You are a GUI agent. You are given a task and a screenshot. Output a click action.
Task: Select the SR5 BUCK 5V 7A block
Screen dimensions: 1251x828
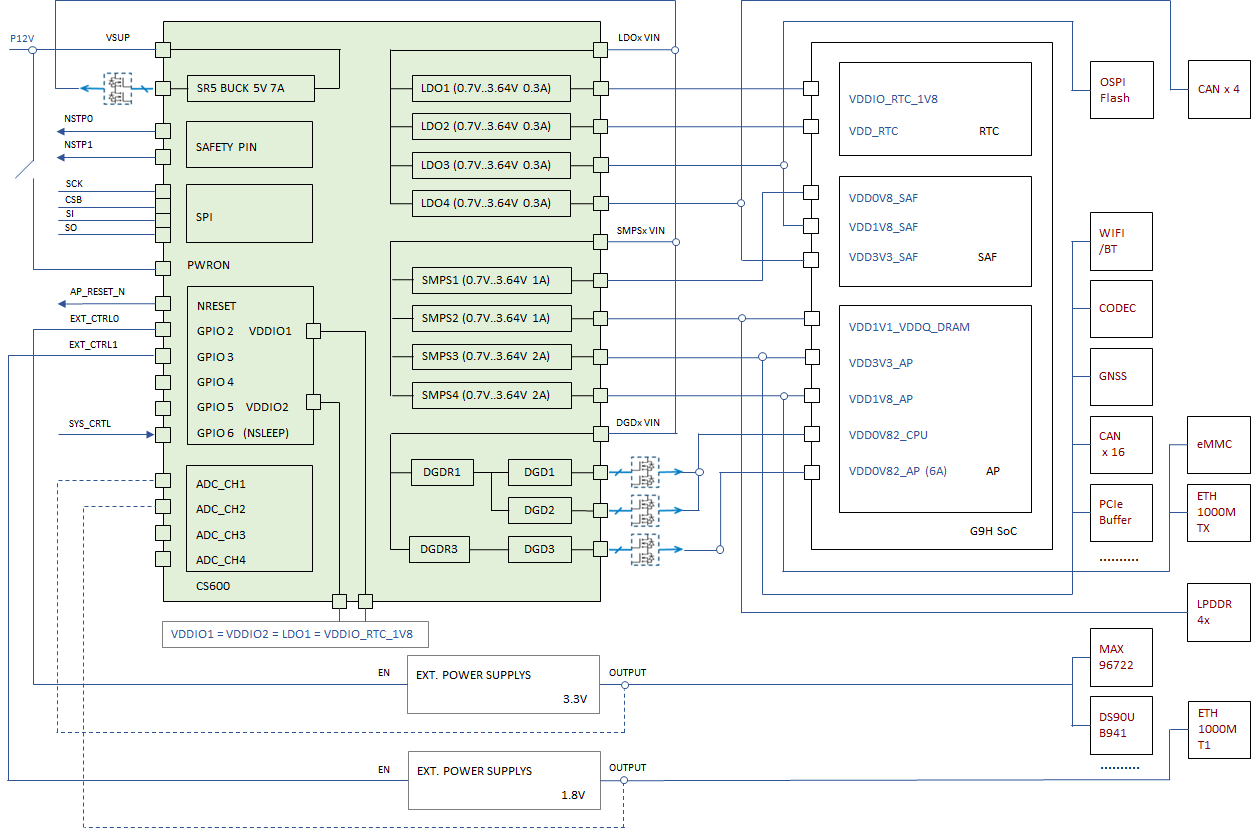point(250,88)
